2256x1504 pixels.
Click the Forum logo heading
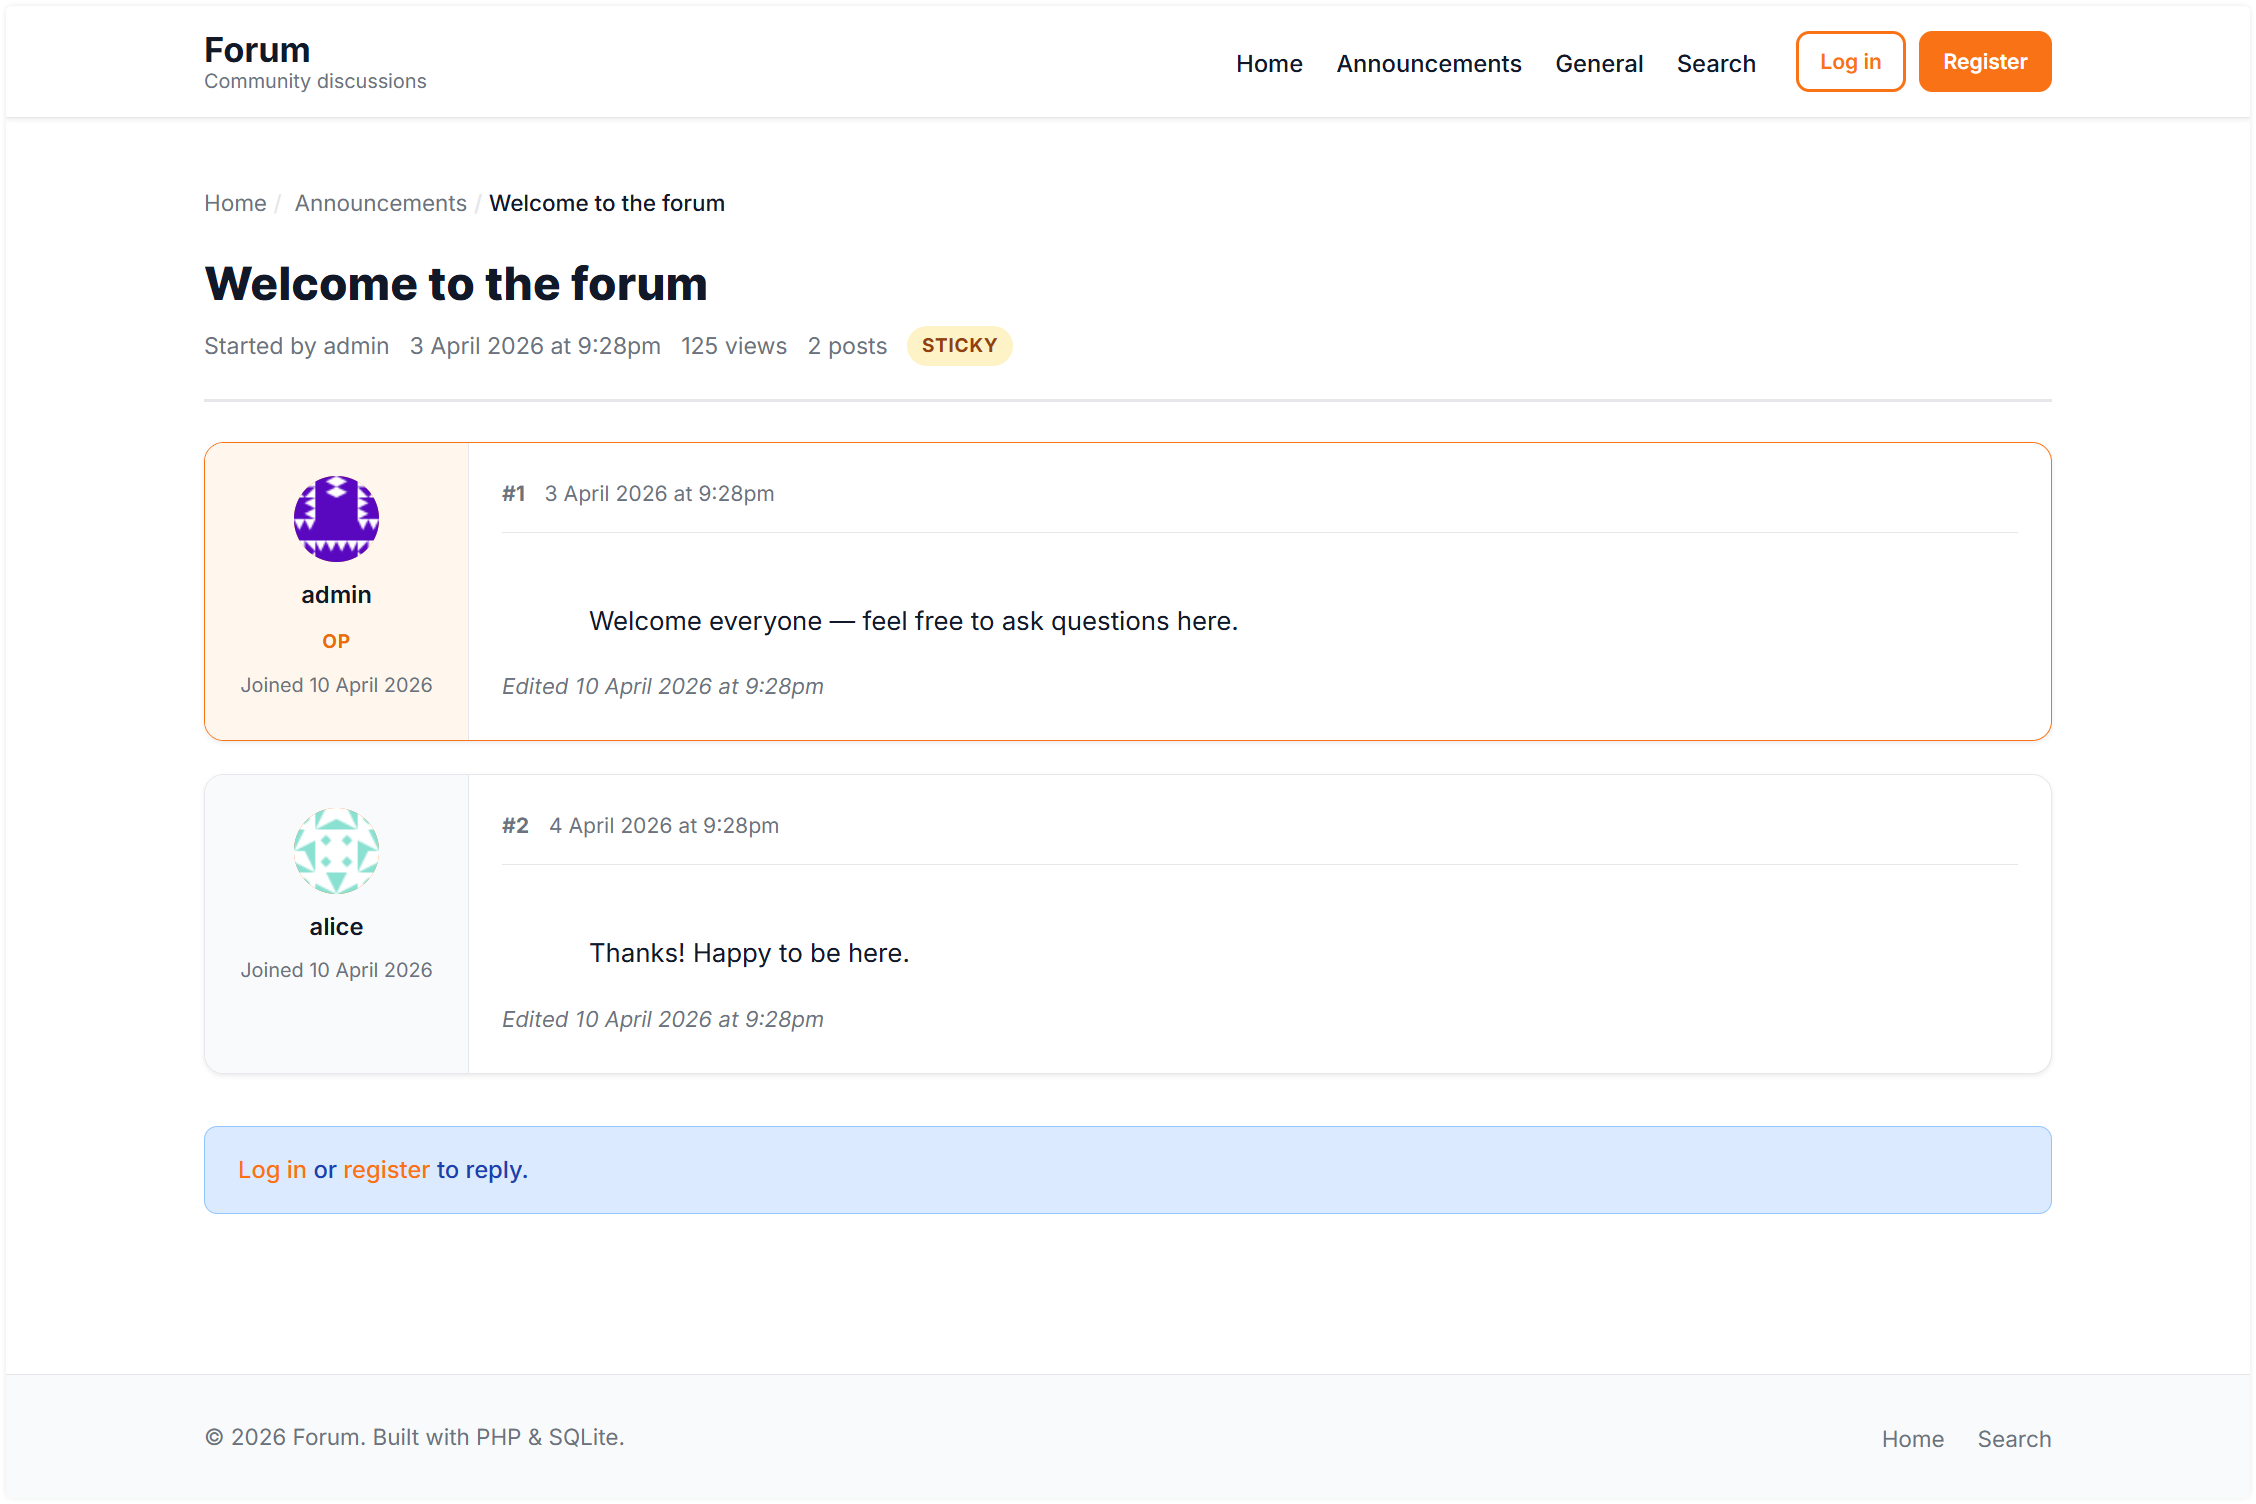click(256, 49)
